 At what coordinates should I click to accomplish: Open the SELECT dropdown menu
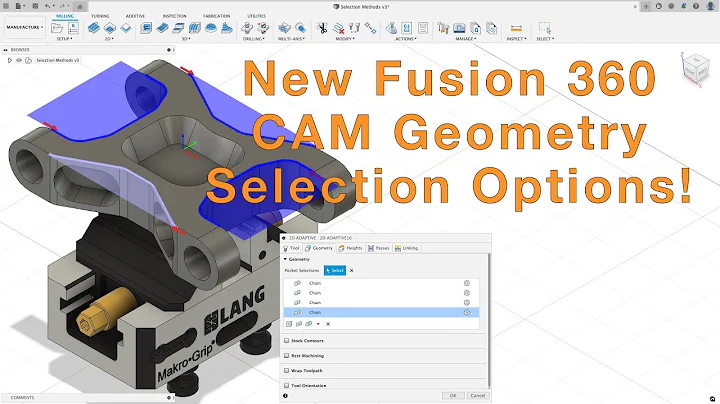(x=545, y=39)
